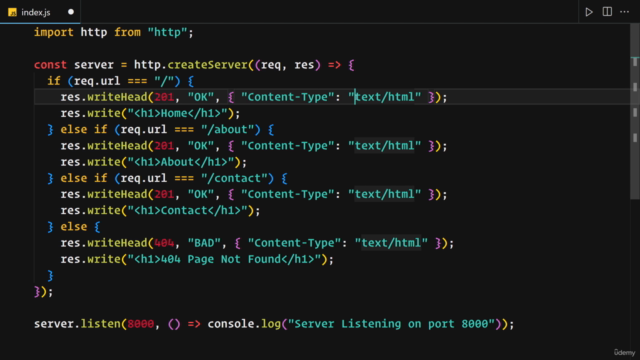Click the 'const' keyword

click(x=50, y=64)
